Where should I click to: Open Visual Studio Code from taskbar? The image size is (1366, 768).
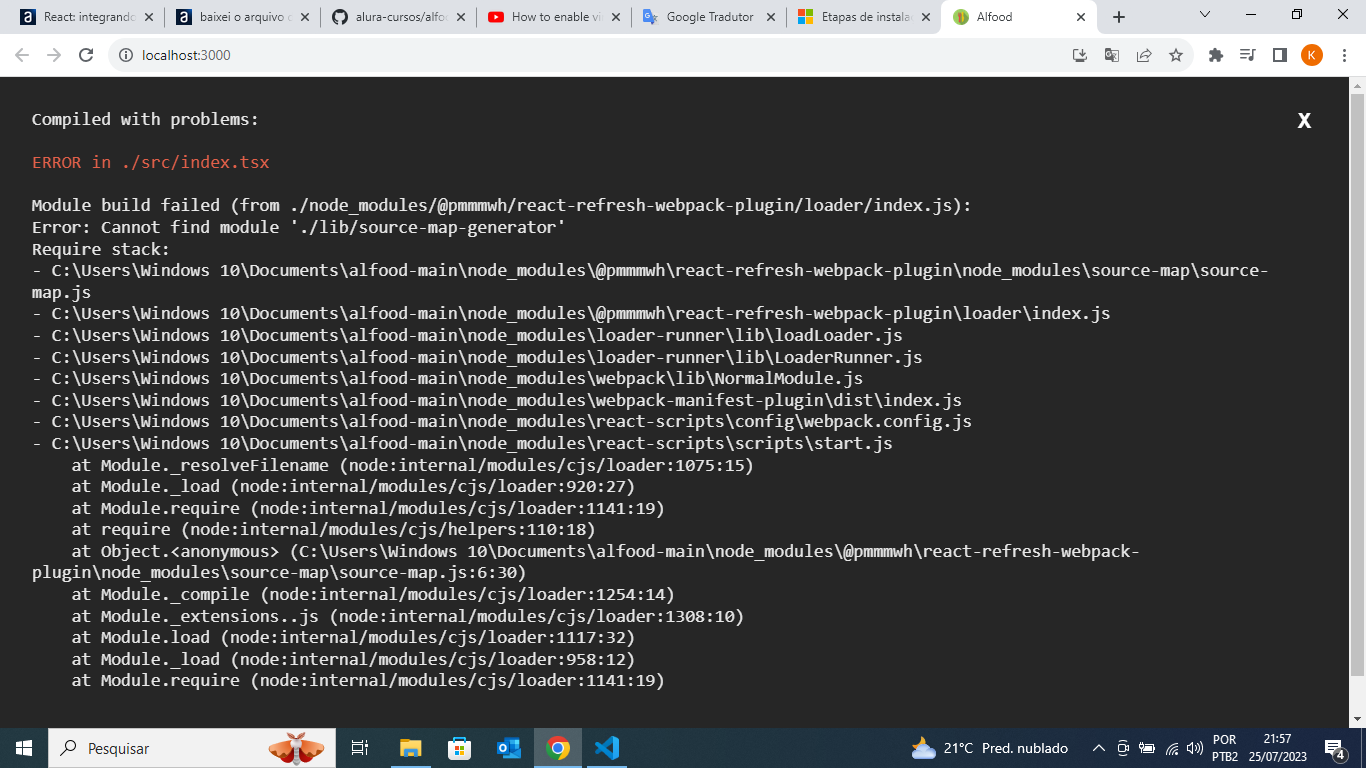pos(607,748)
